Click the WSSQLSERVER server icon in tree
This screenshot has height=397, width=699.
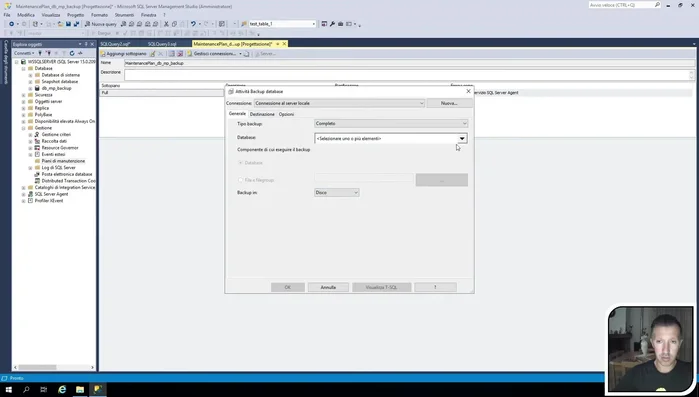point(24,62)
